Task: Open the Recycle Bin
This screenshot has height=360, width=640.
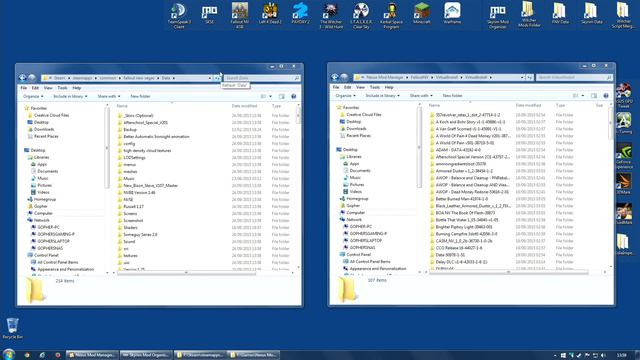Action: [x=12, y=329]
